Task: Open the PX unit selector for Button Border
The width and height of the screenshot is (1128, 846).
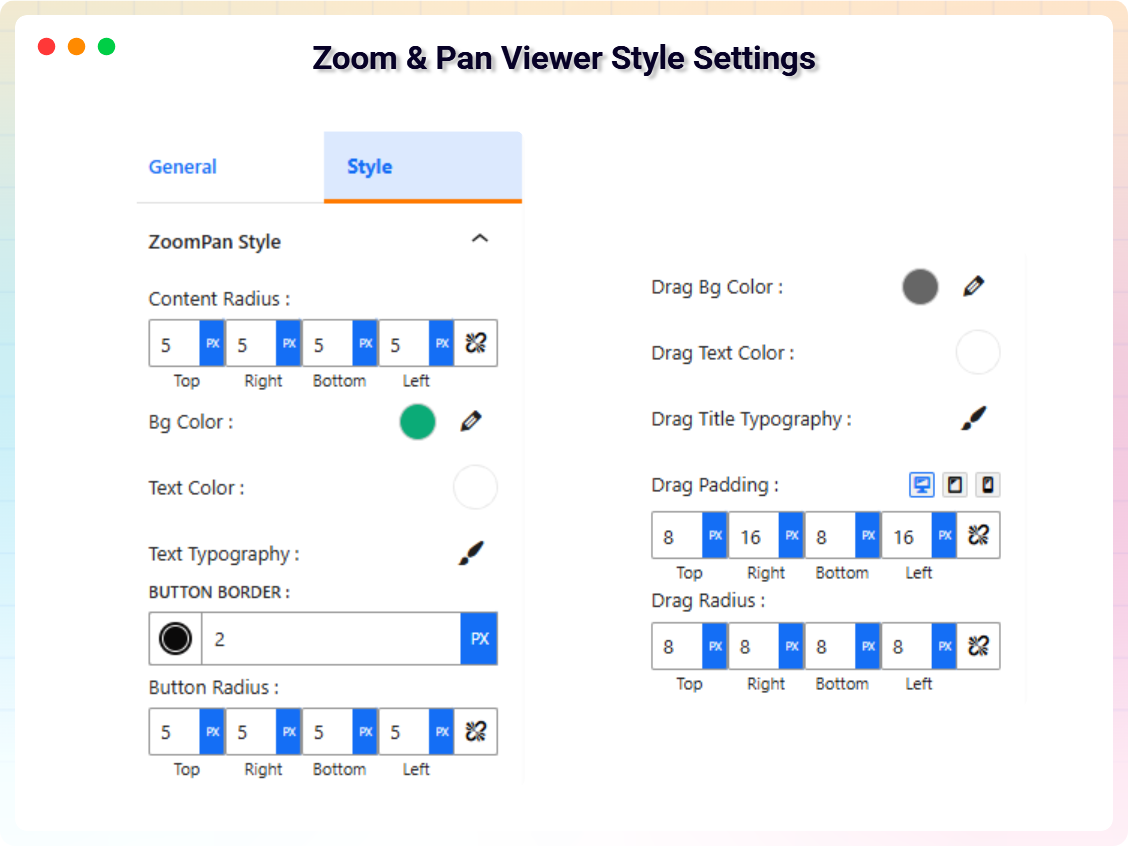Action: point(478,639)
